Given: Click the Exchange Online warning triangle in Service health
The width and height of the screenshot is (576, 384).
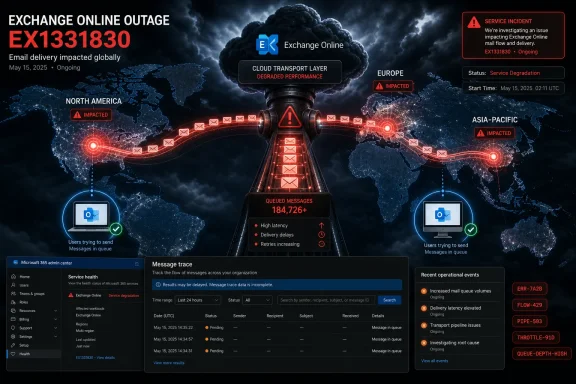Looking at the screenshot, I should click(71, 295).
